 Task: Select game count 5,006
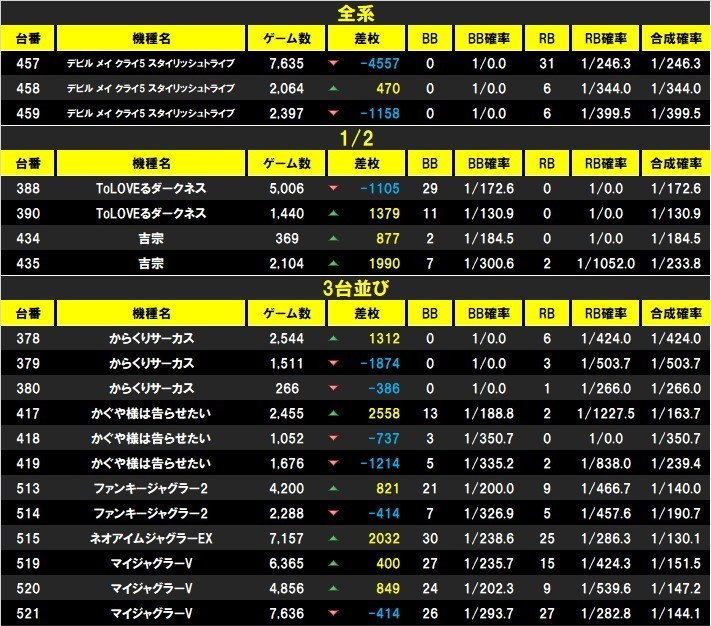287,188
